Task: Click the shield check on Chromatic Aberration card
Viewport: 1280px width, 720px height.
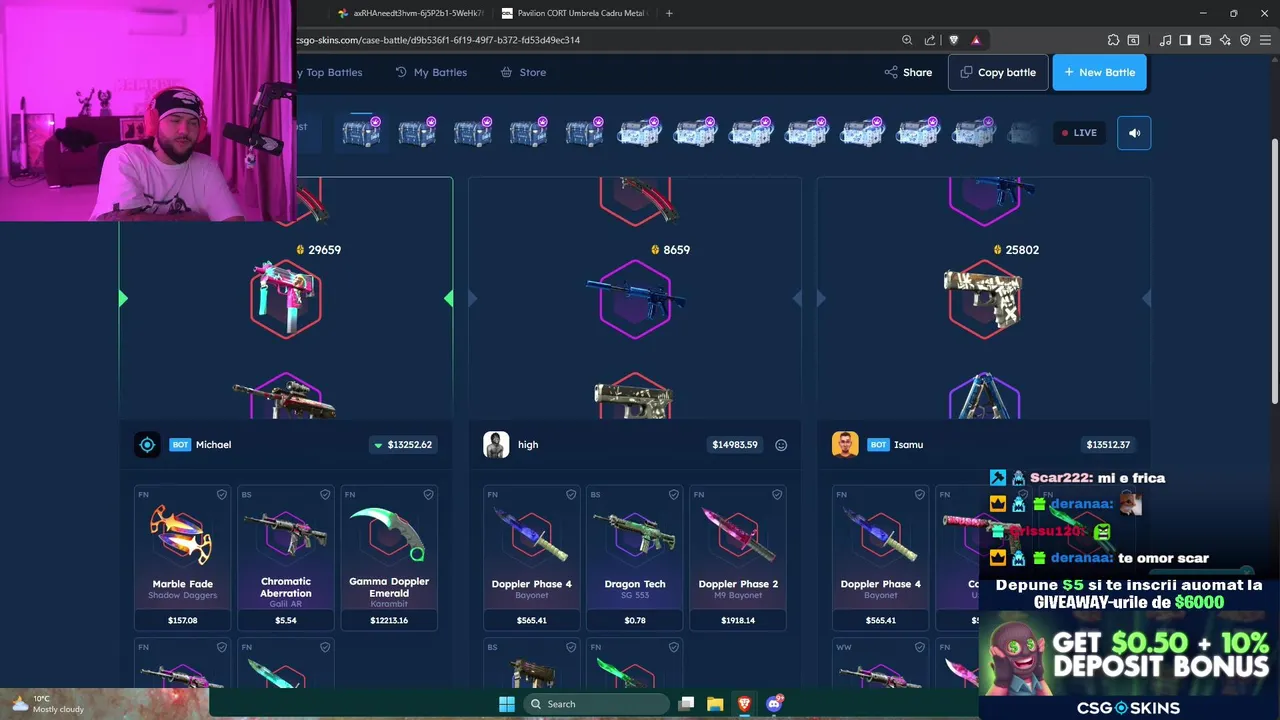Action: (x=325, y=494)
